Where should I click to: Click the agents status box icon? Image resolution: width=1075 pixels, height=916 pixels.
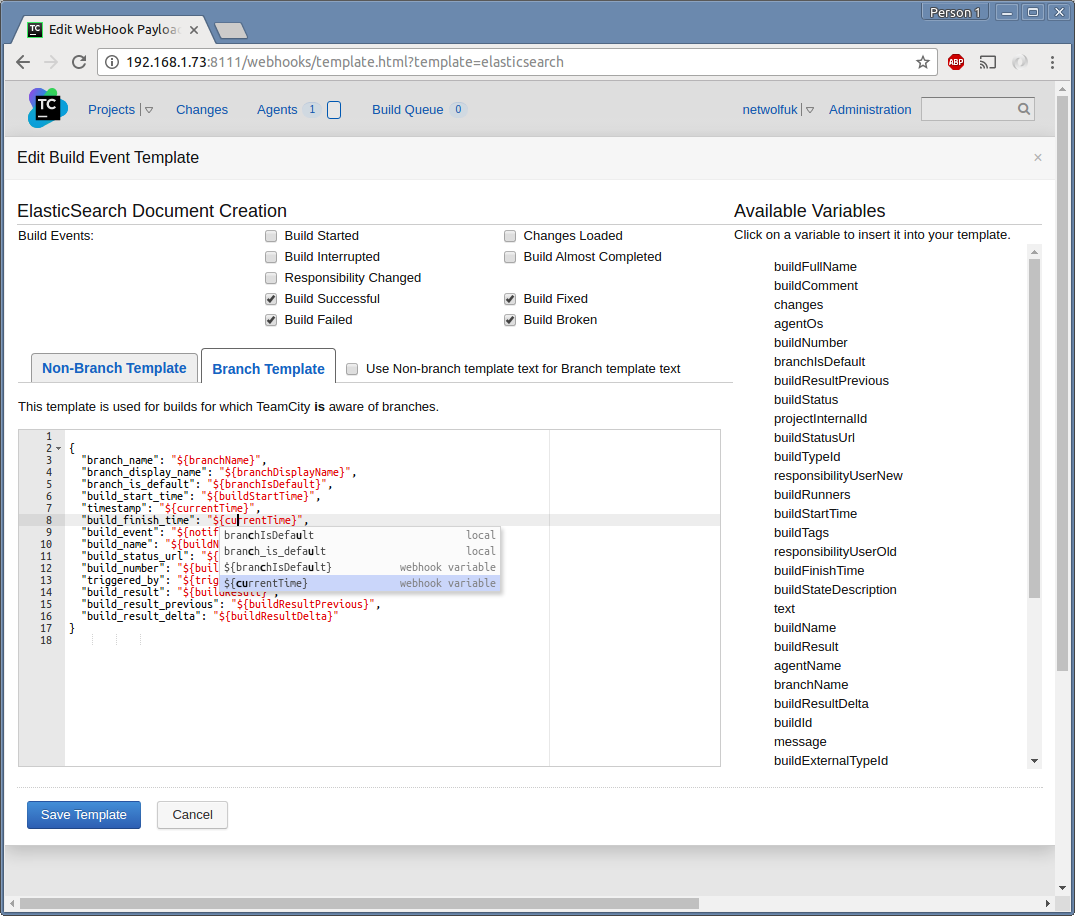coord(334,110)
